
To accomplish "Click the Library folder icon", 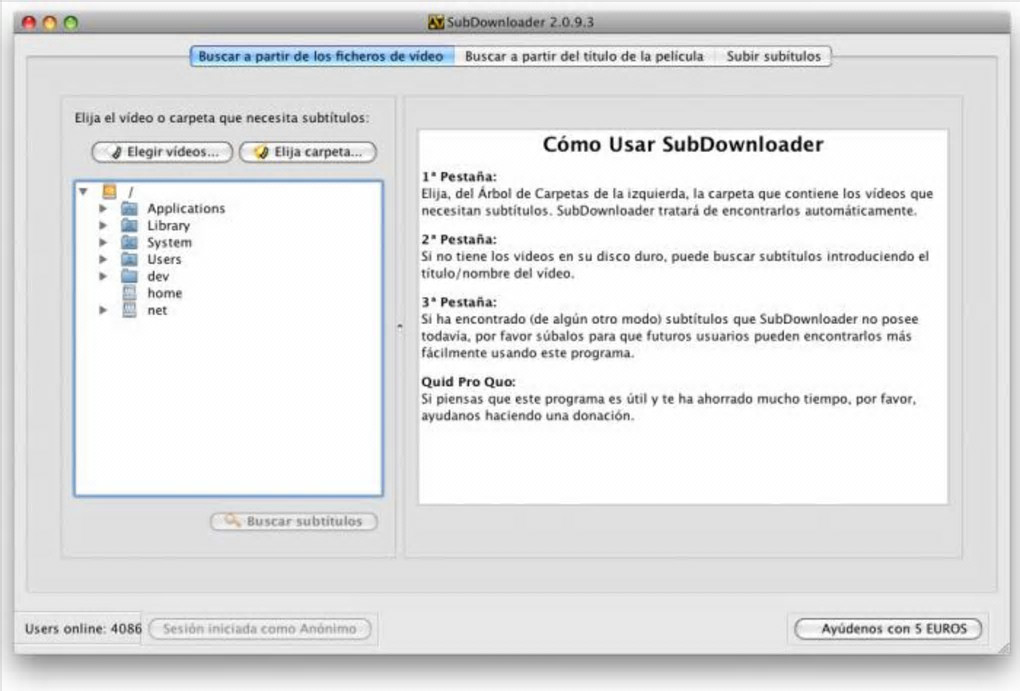I will [x=129, y=225].
